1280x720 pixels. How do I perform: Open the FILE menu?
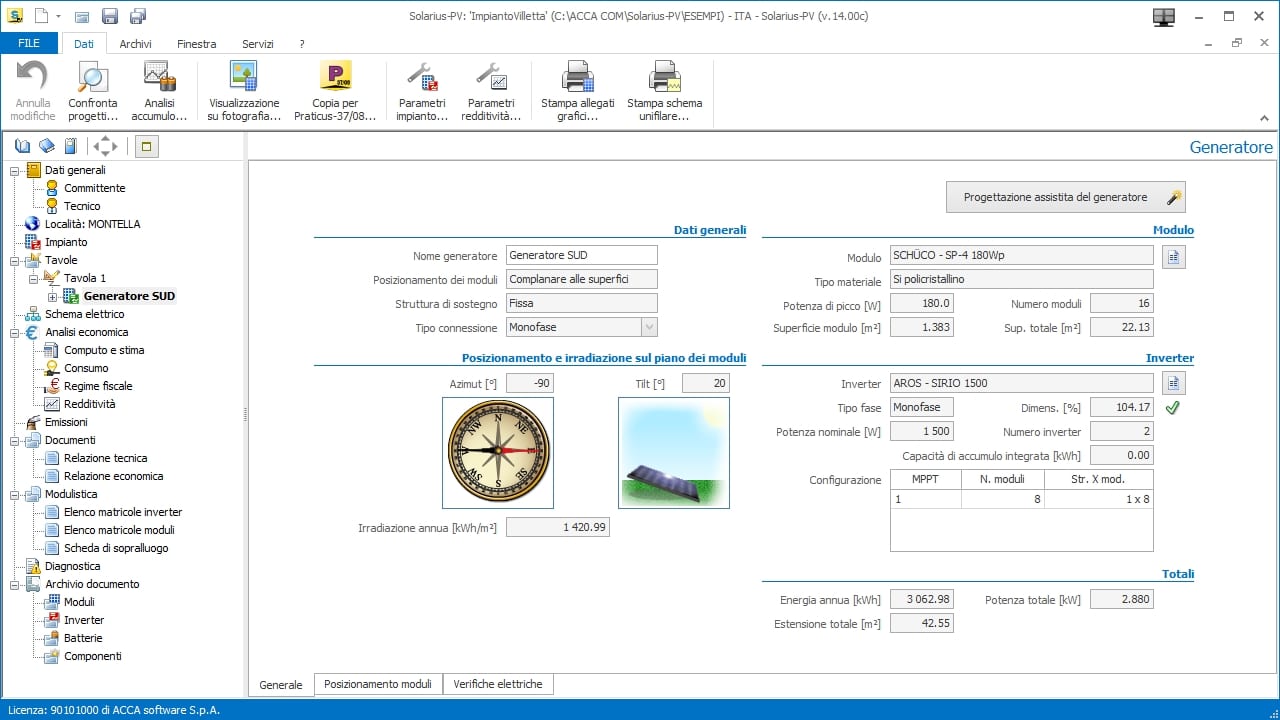click(29, 44)
